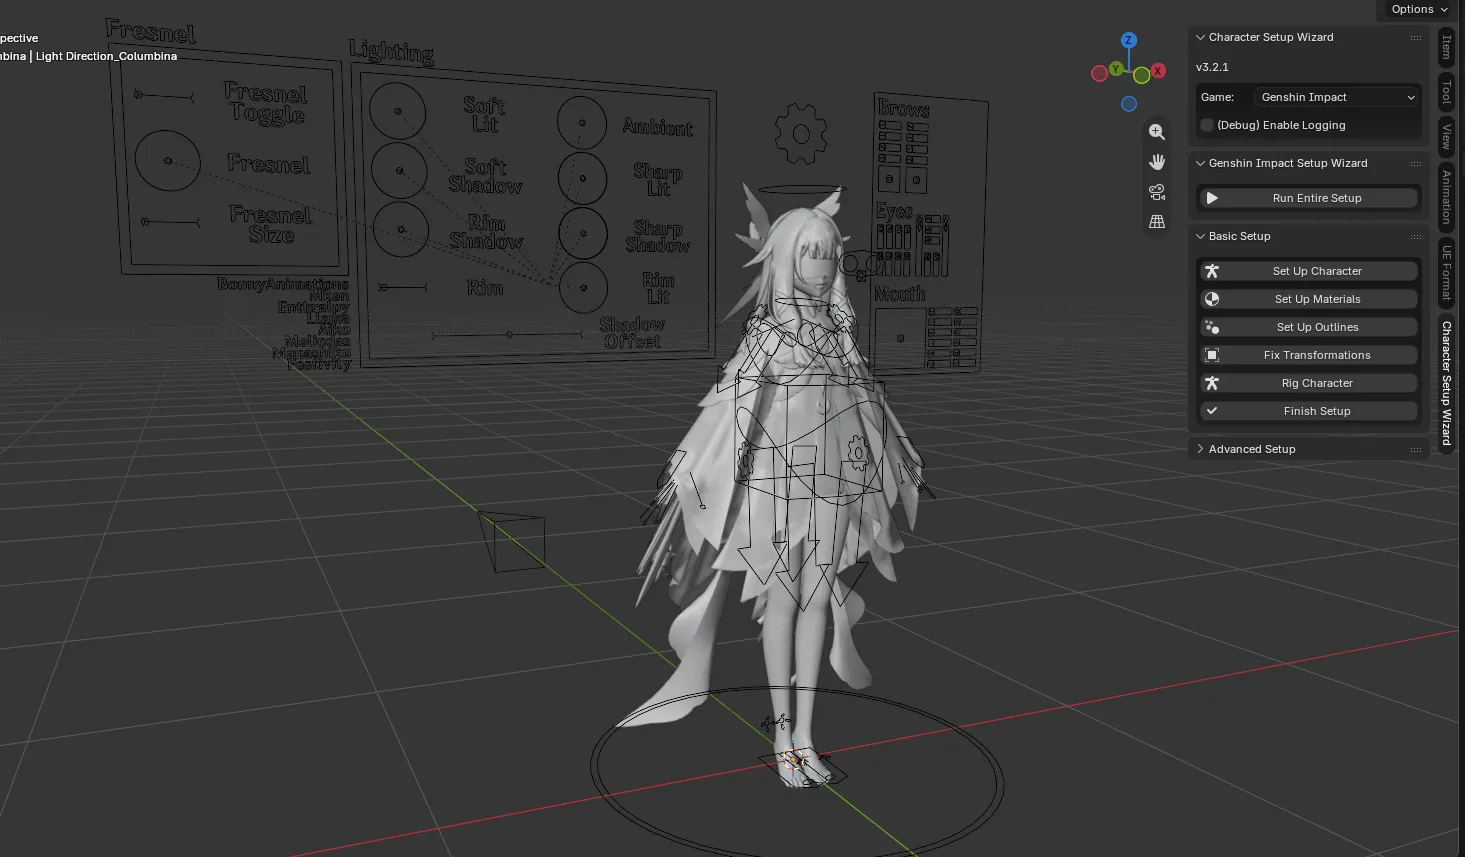Image resolution: width=1465 pixels, height=857 pixels.
Task: Click the drag grip dots of Character Setup Wizard panel
Action: pyautogui.click(x=1416, y=37)
